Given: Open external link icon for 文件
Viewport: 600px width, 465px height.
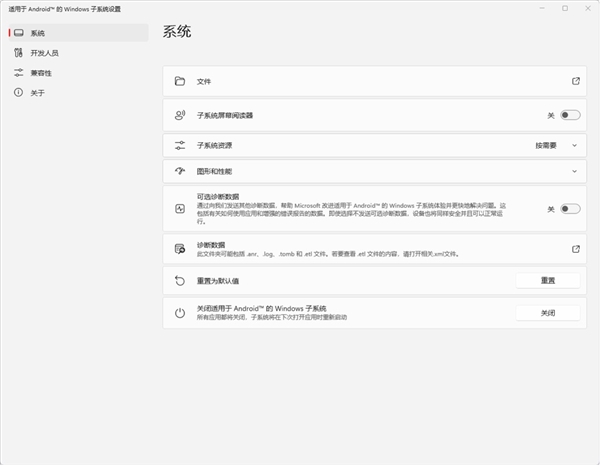Looking at the screenshot, I should pyautogui.click(x=575, y=81).
